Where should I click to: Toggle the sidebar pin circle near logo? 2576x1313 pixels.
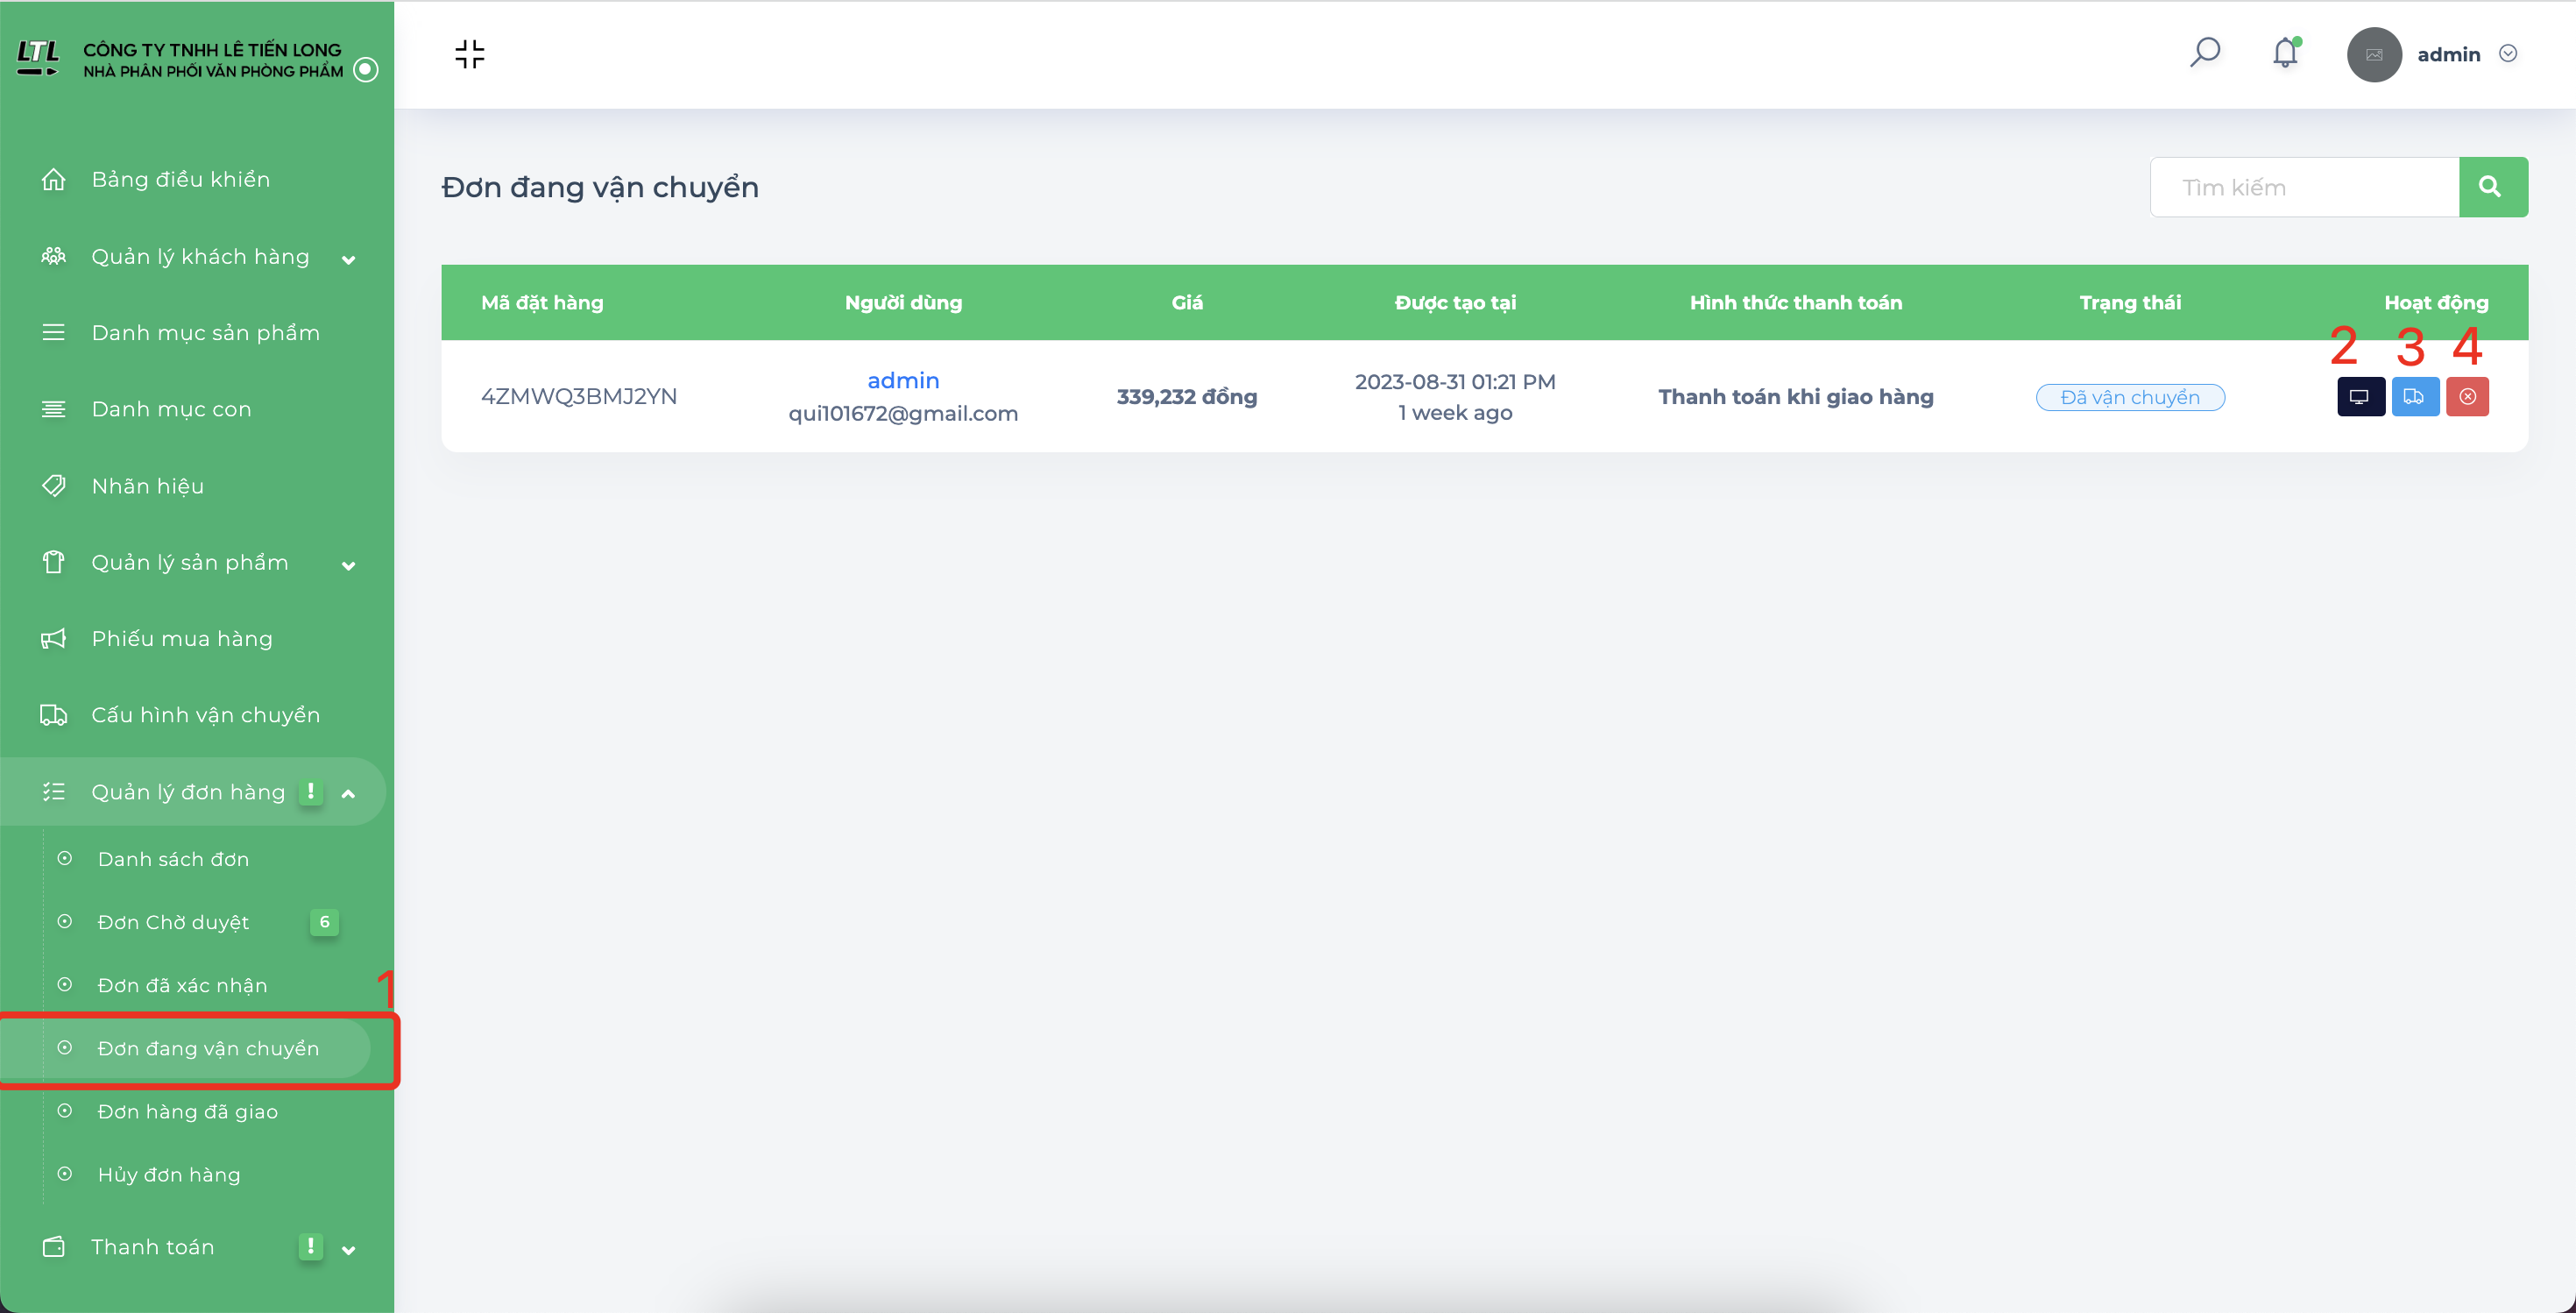tap(366, 69)
